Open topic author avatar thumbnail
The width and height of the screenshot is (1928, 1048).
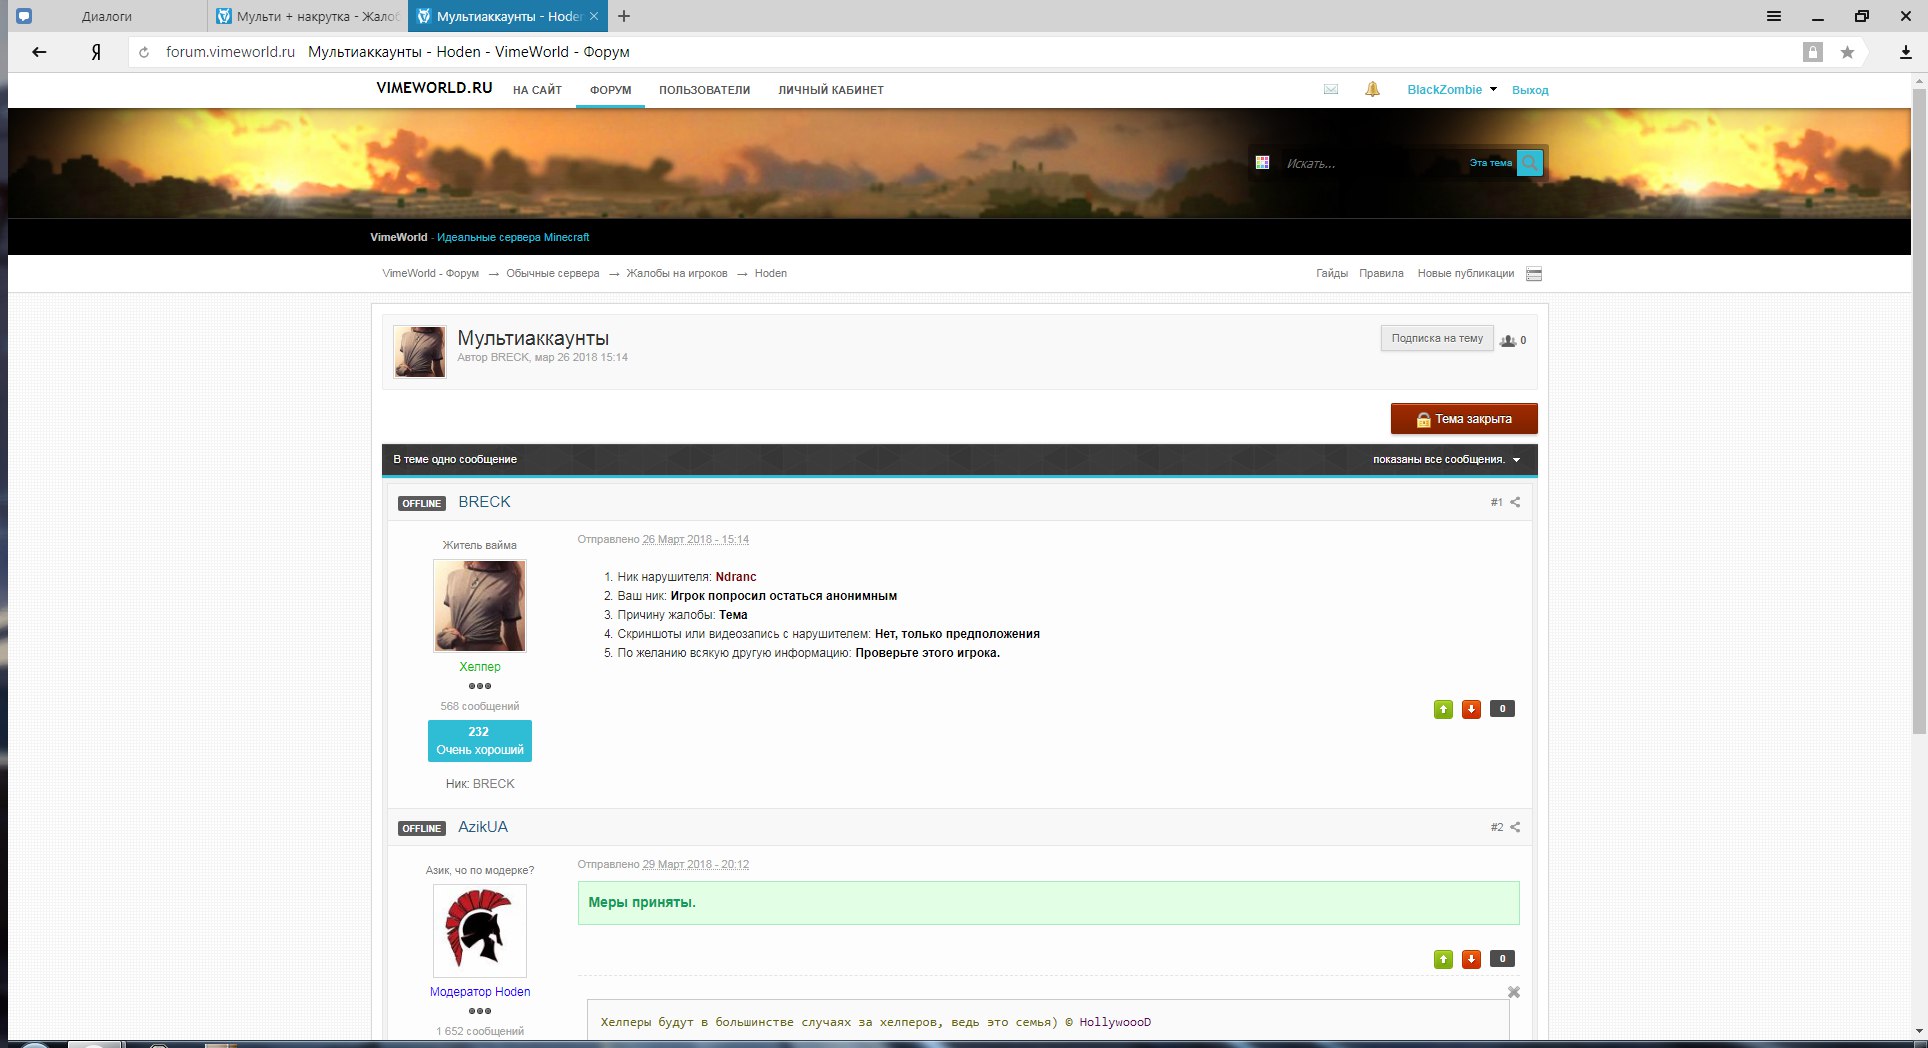coord(419,351)
